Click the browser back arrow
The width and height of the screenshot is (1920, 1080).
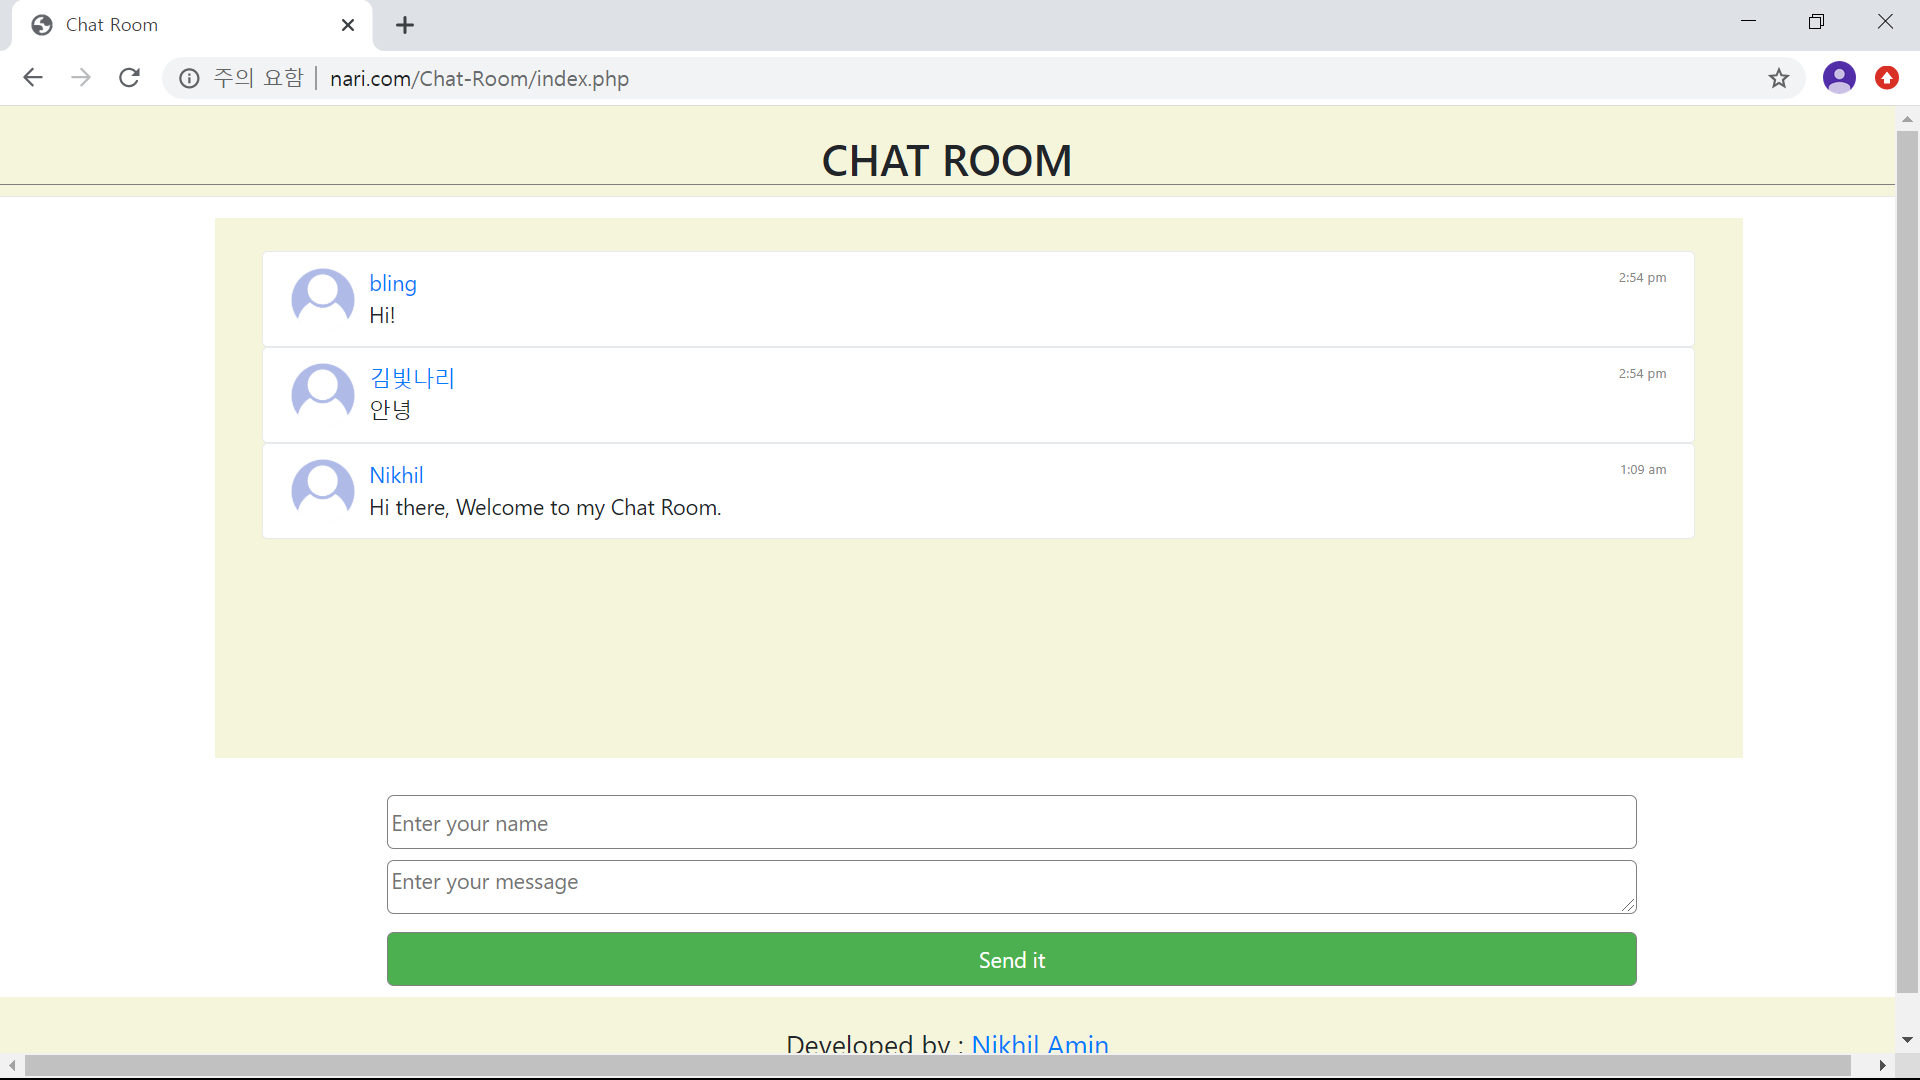point(33,78)
